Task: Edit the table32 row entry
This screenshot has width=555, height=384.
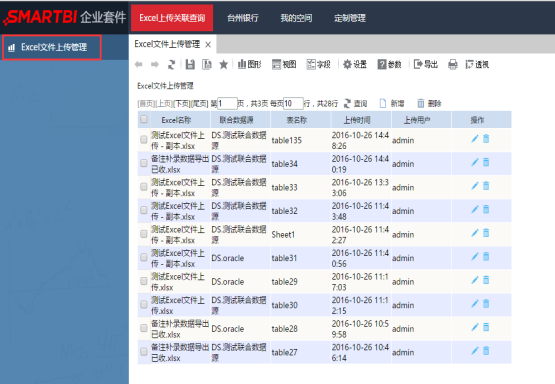Action: 475,210
